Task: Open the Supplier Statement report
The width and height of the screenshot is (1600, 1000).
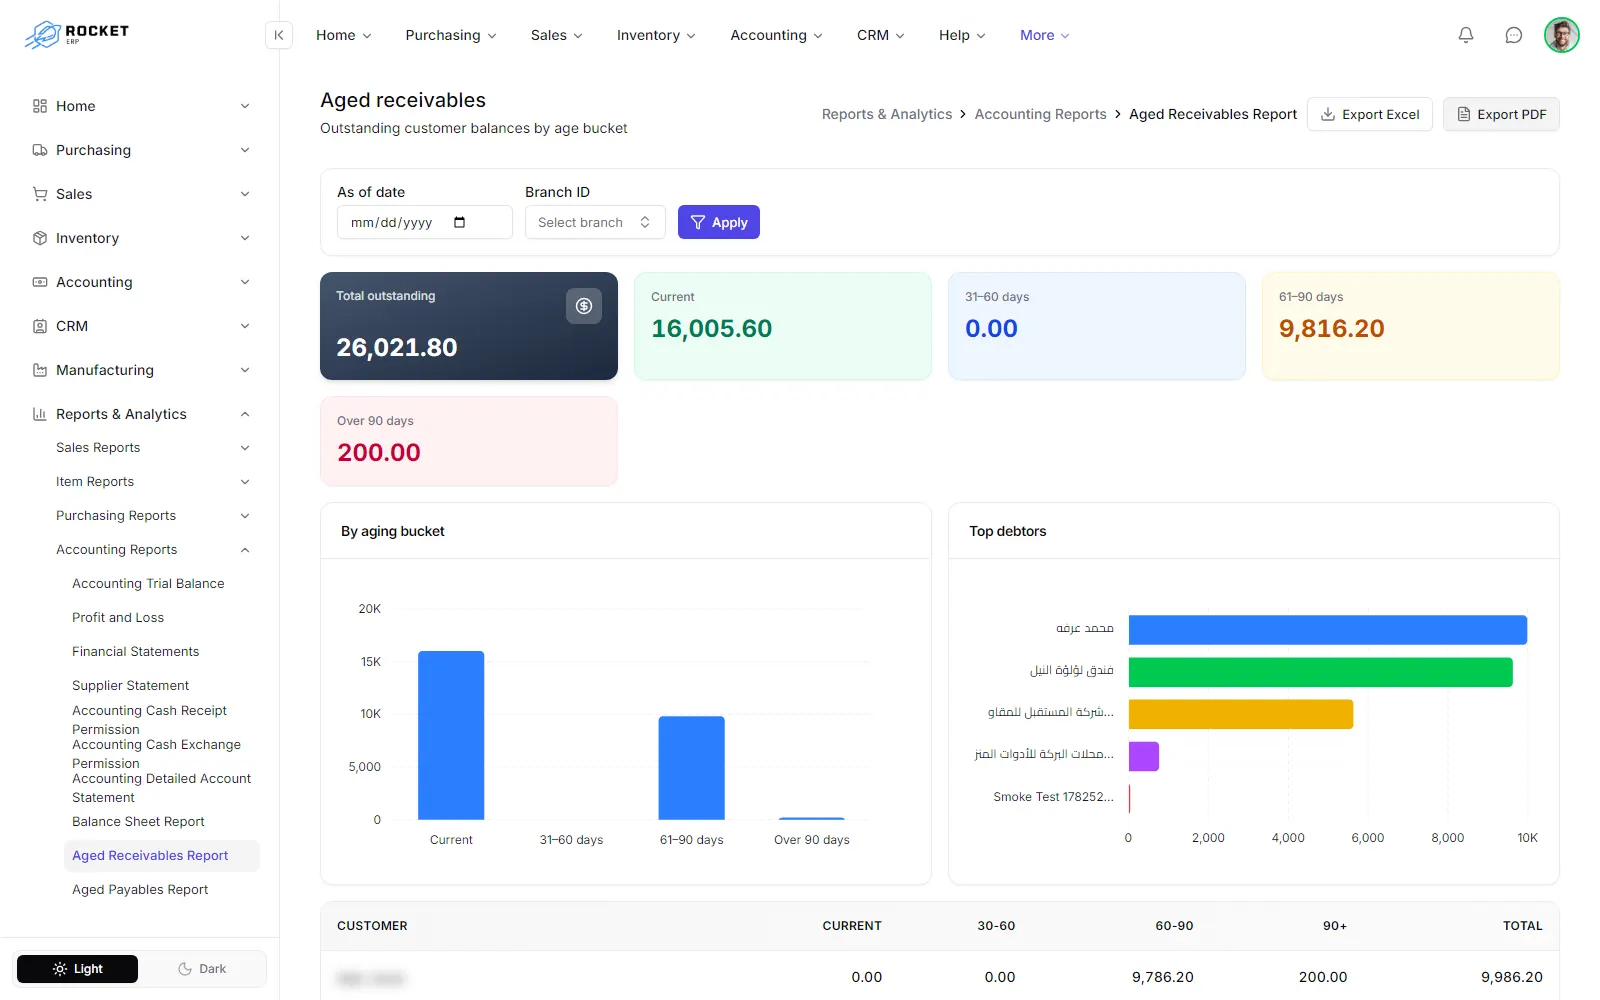Action: coord(130,686)
